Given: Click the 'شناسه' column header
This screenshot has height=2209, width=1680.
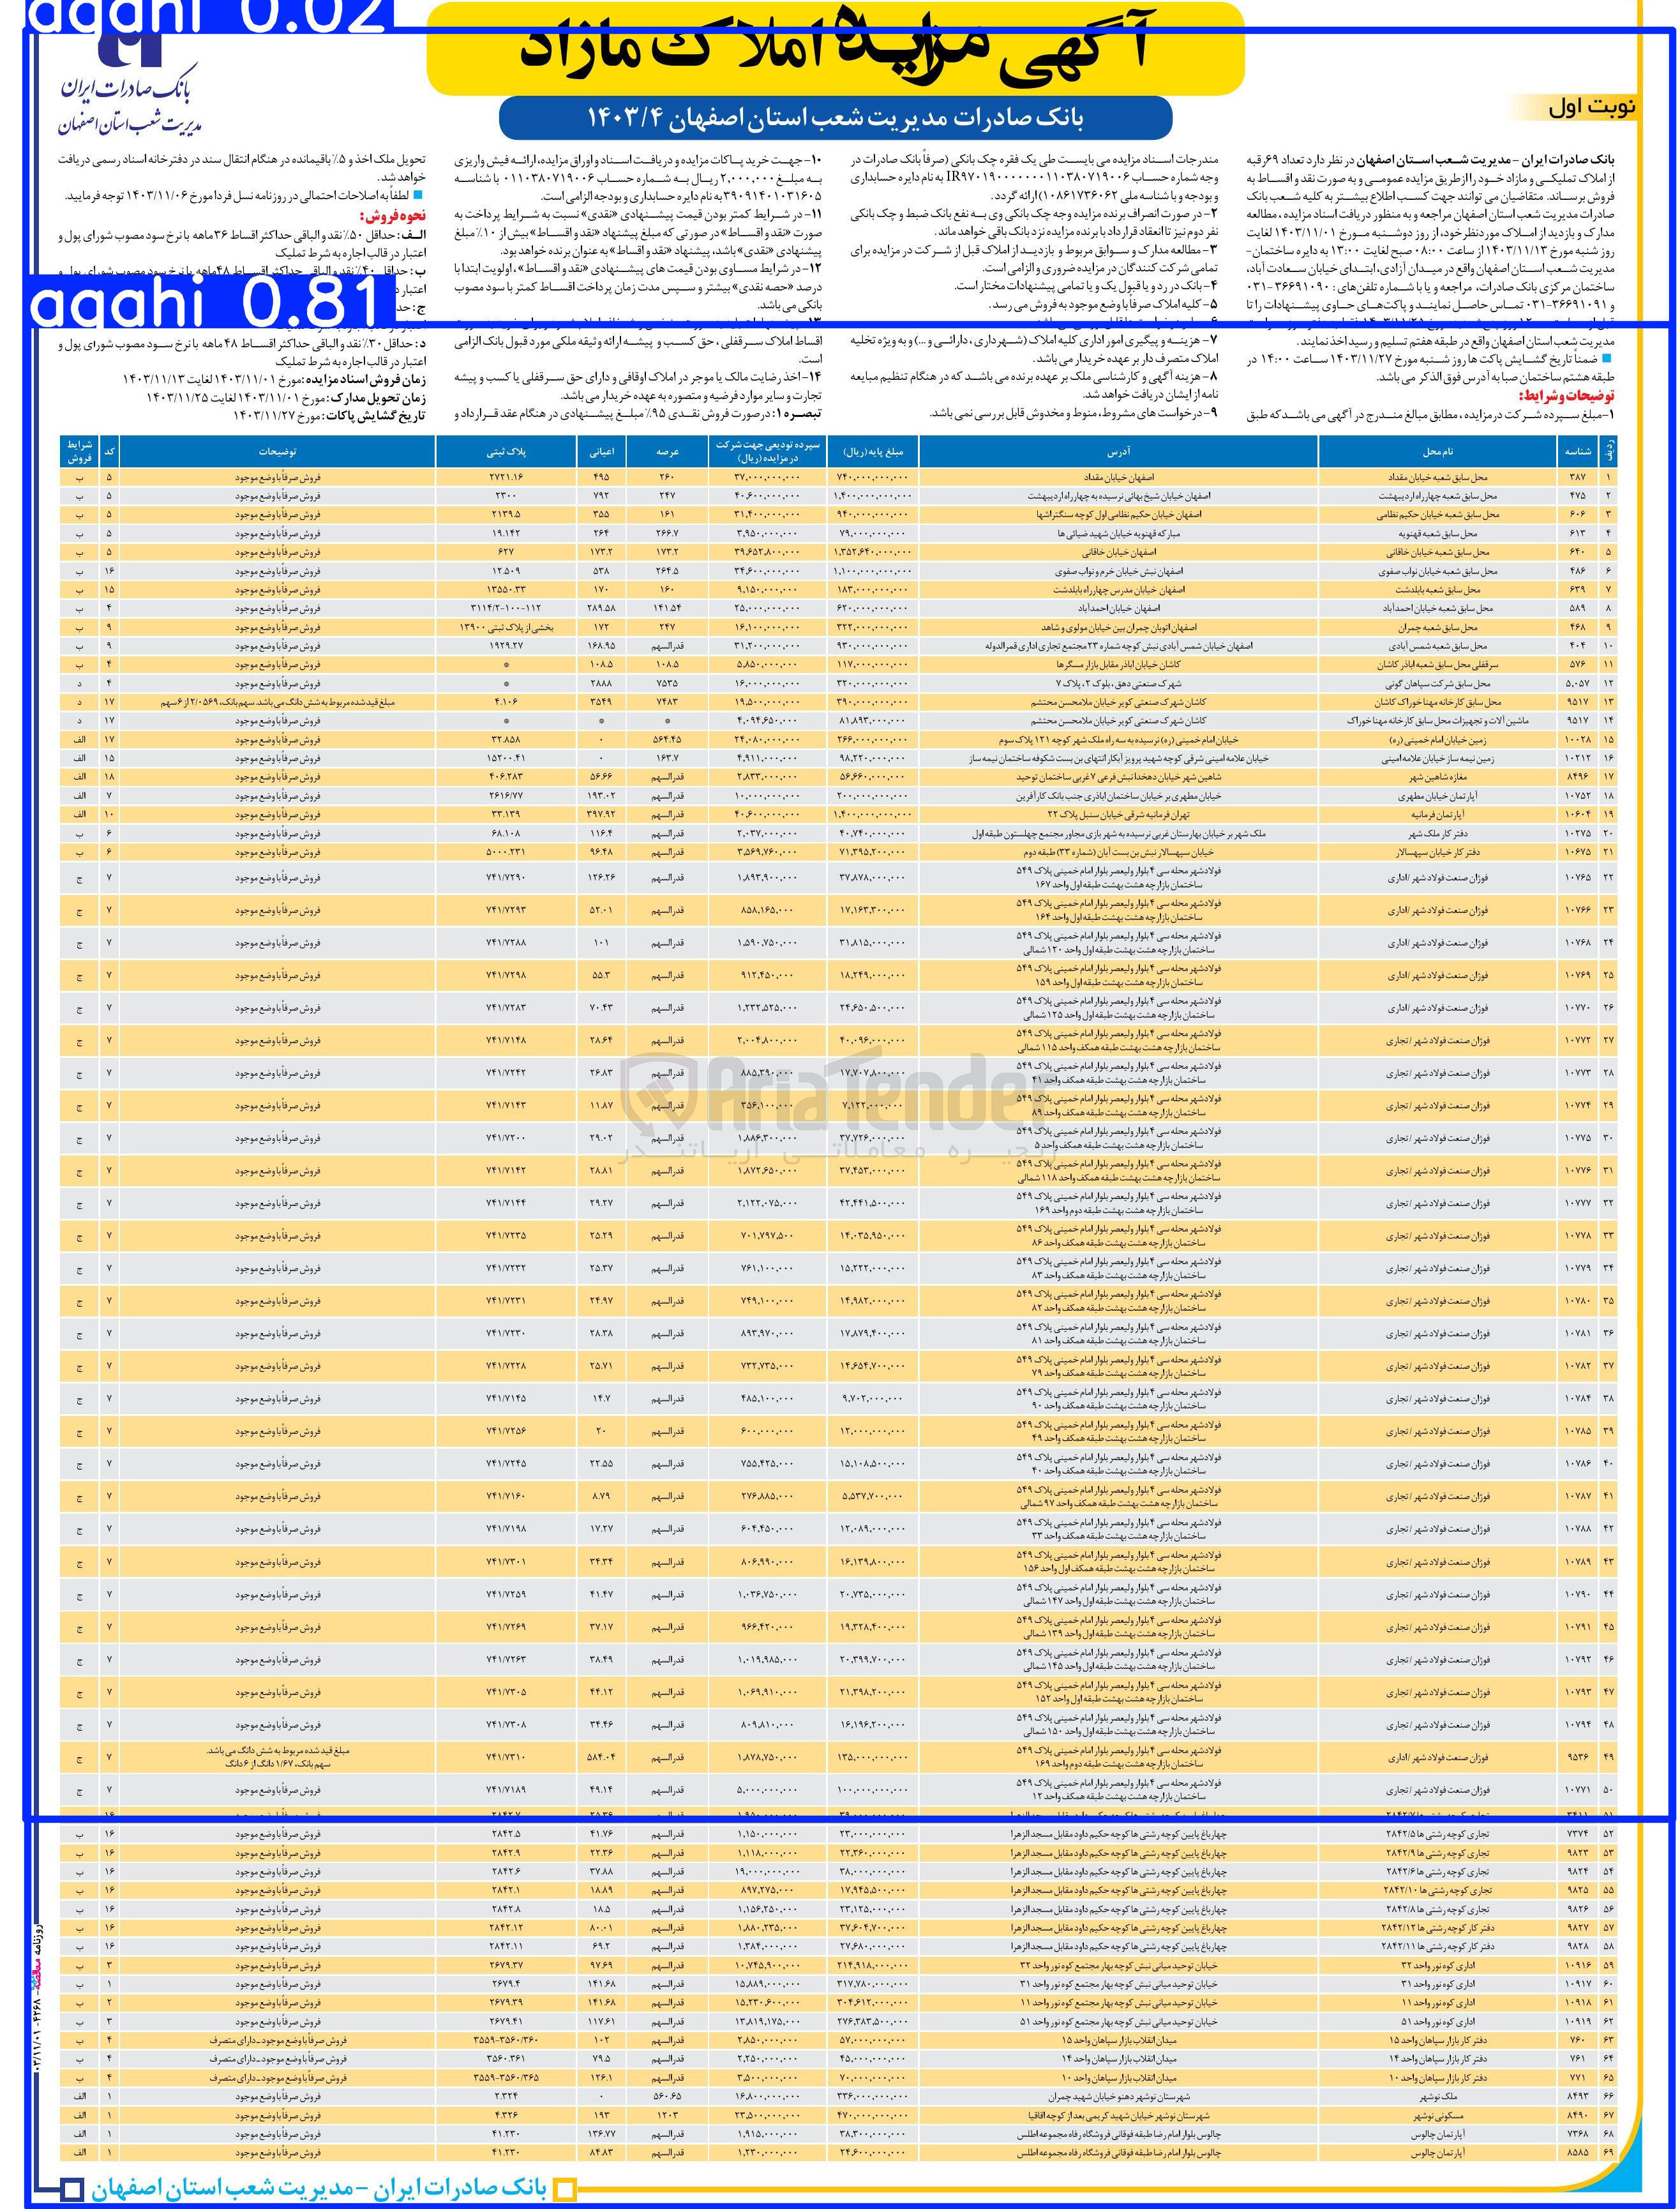Looking at the screenshot, I should point(1577,451).
